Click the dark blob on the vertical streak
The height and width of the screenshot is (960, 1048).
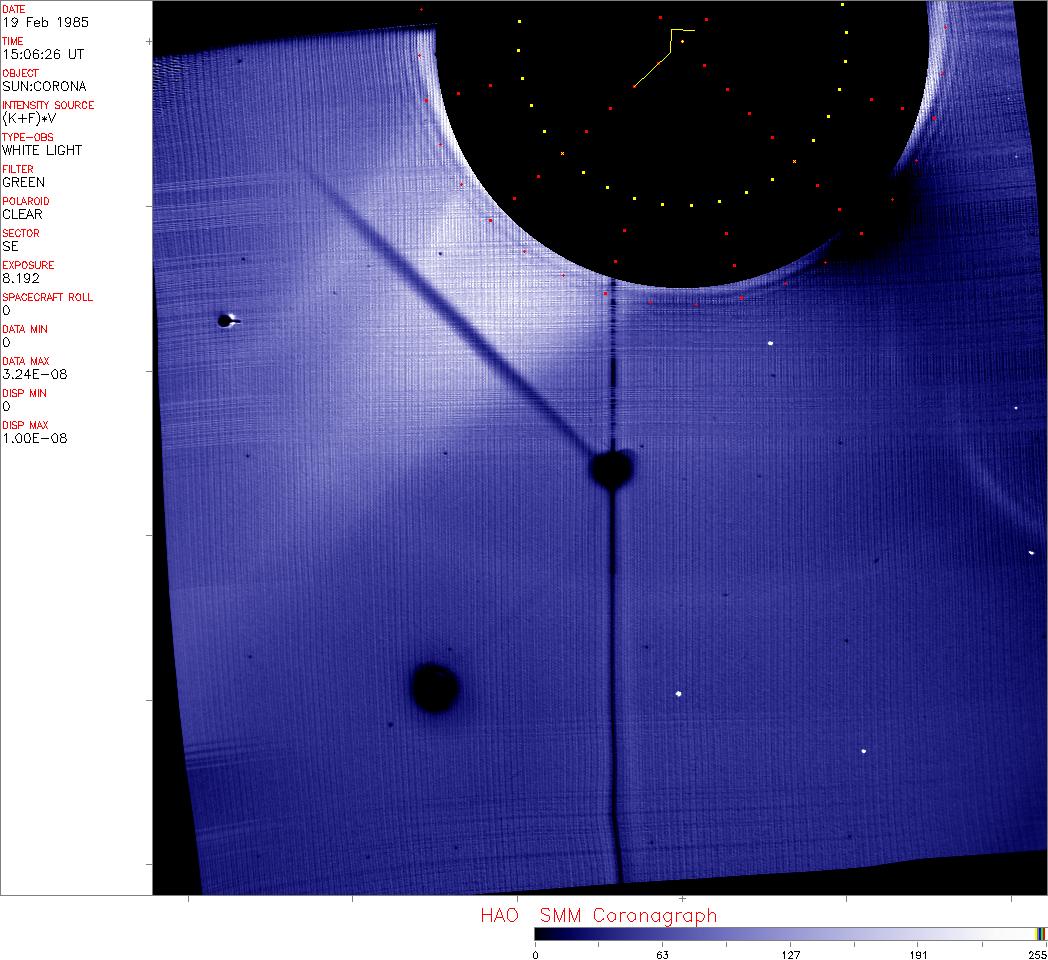(612, 468)
